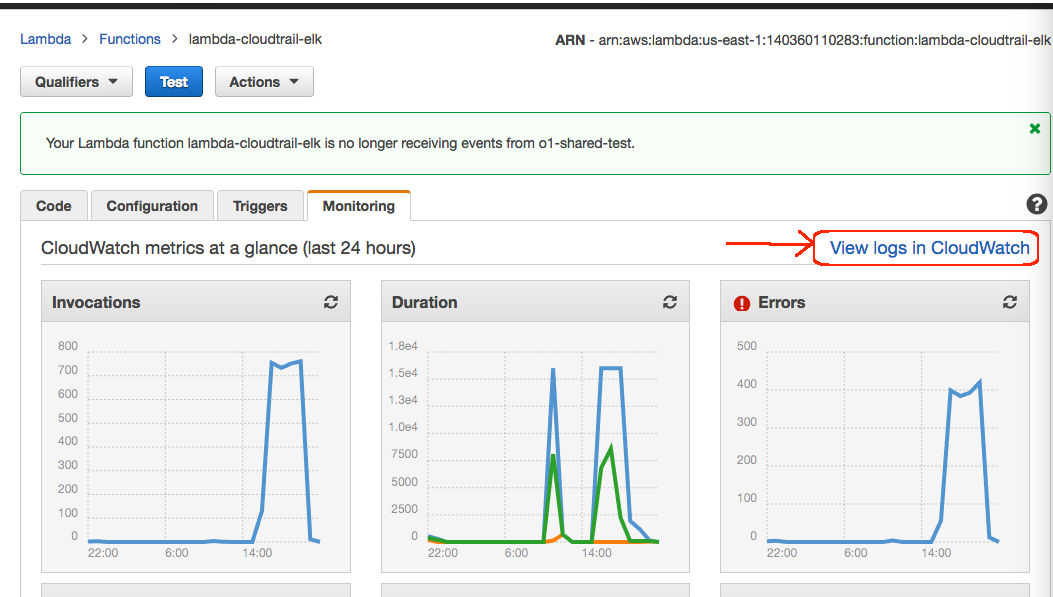Screen dimensions: 1053x597
Task: Click the Errors chart plot area
Action: (x=882, y=446)
